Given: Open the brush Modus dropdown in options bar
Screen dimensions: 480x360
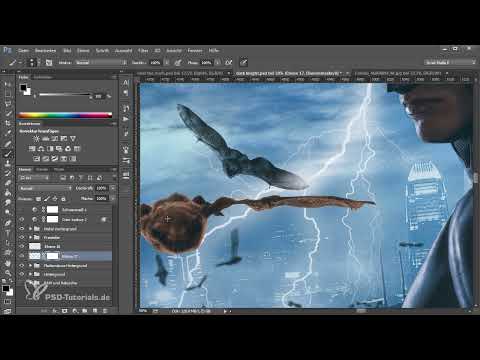Looking at the screenshot, I should click(x=101, y=63).
